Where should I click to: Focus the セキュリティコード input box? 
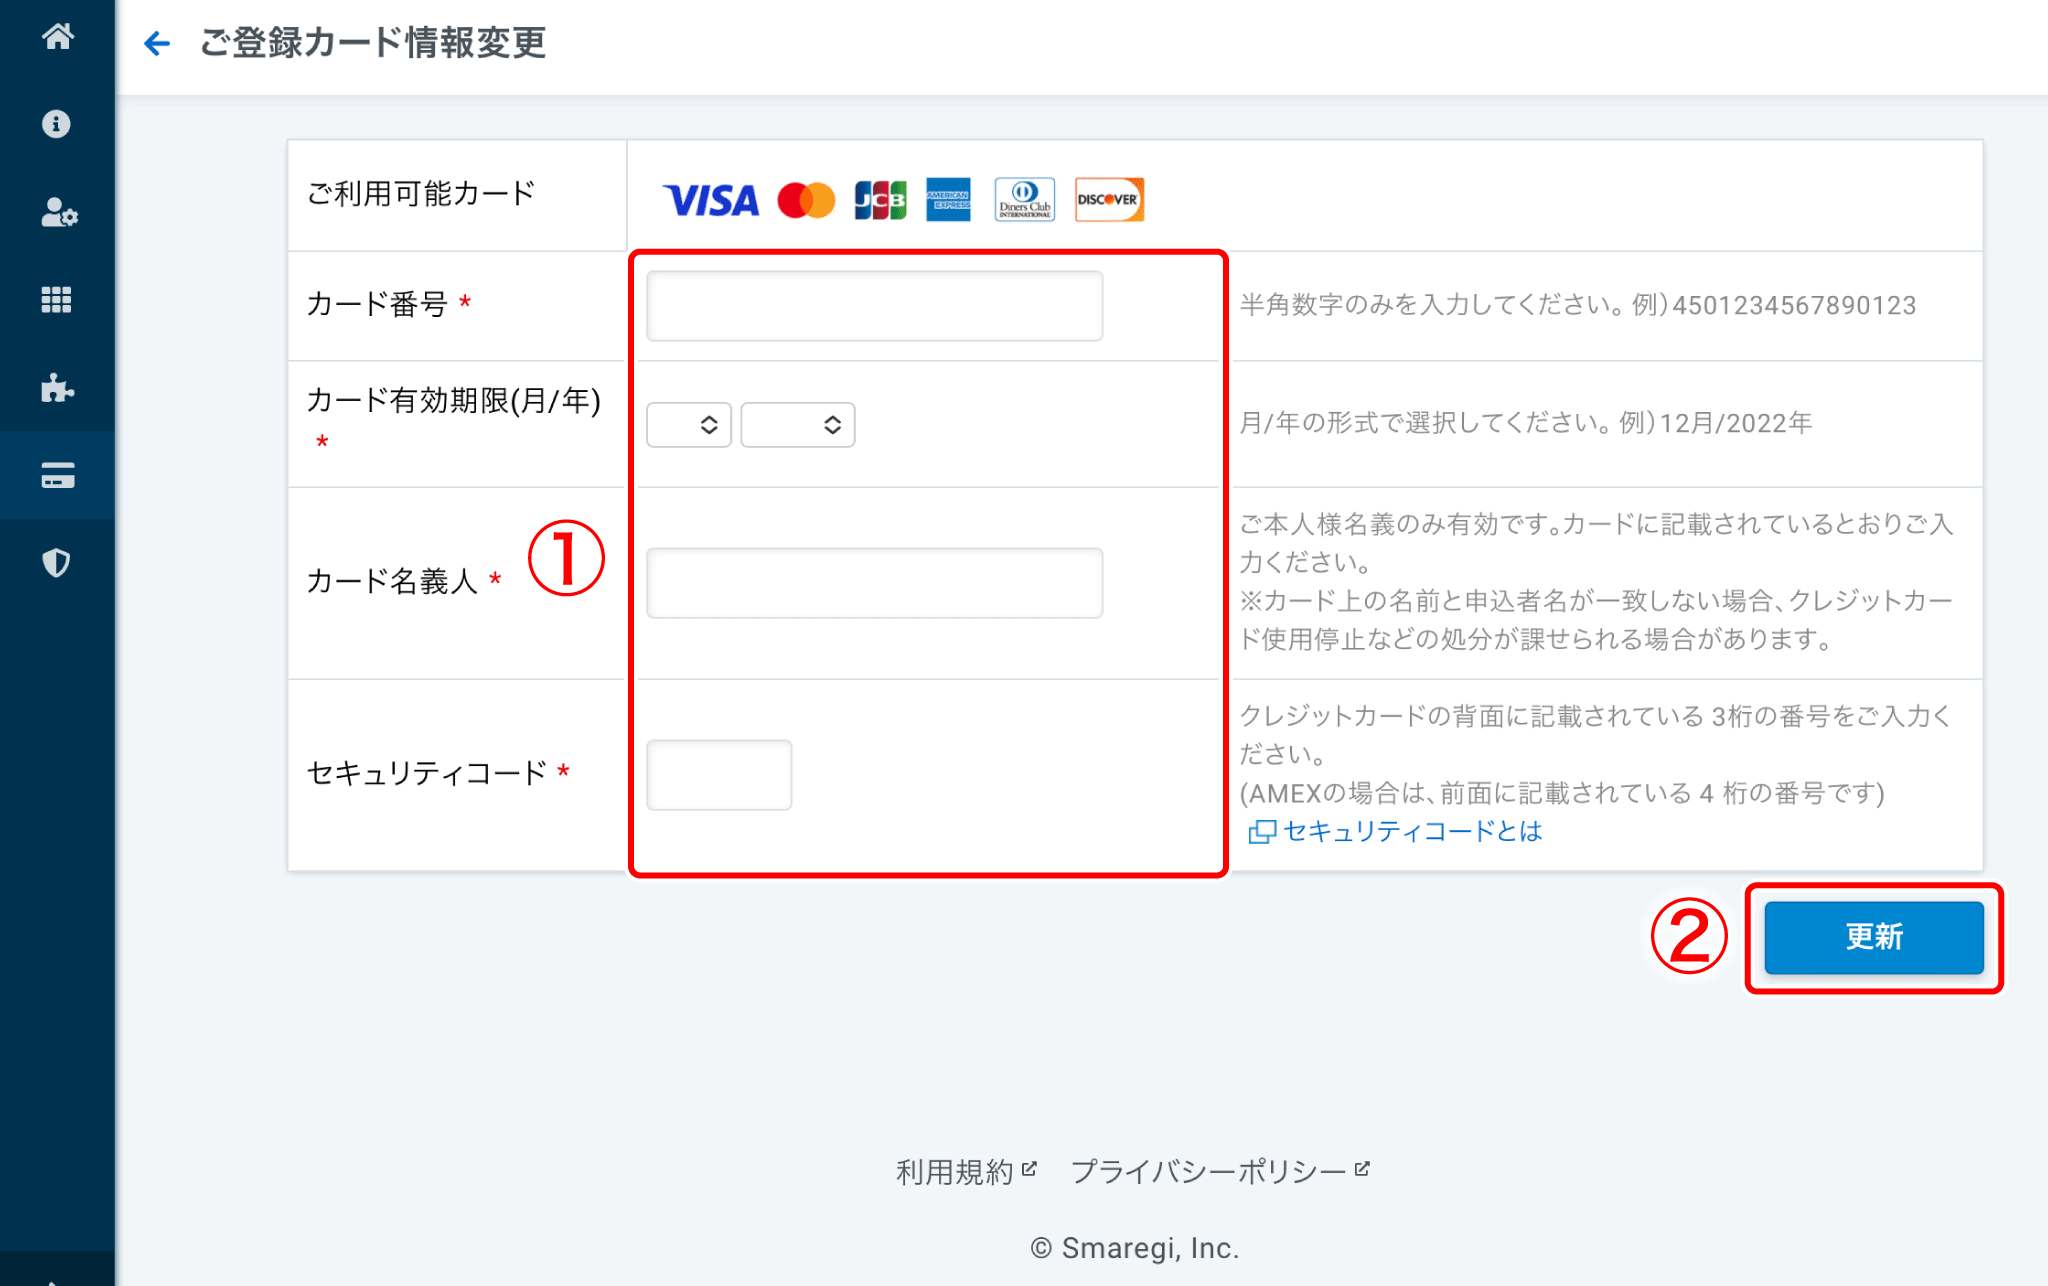tap(719, 775)
